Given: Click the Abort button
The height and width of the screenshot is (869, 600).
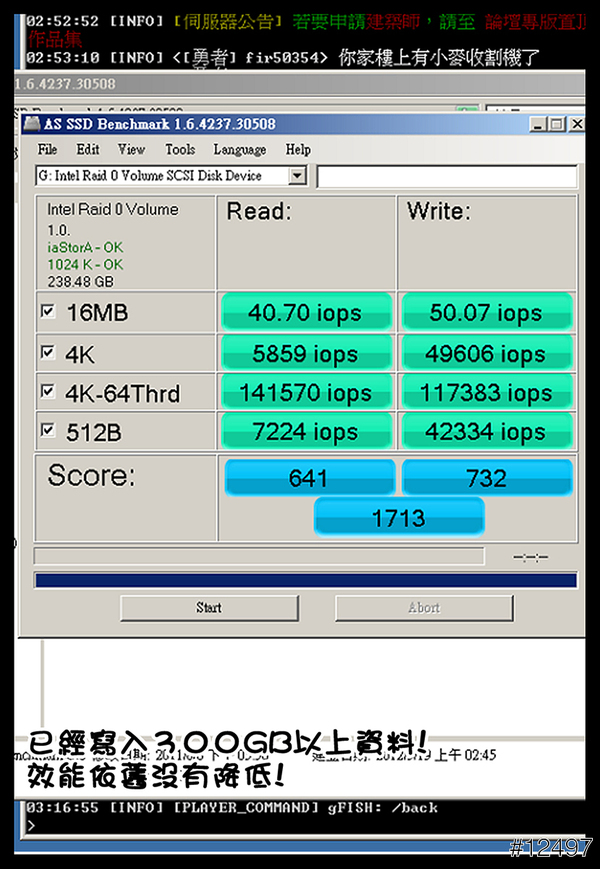Looking at the screenshot, I should tap(424, 608).
